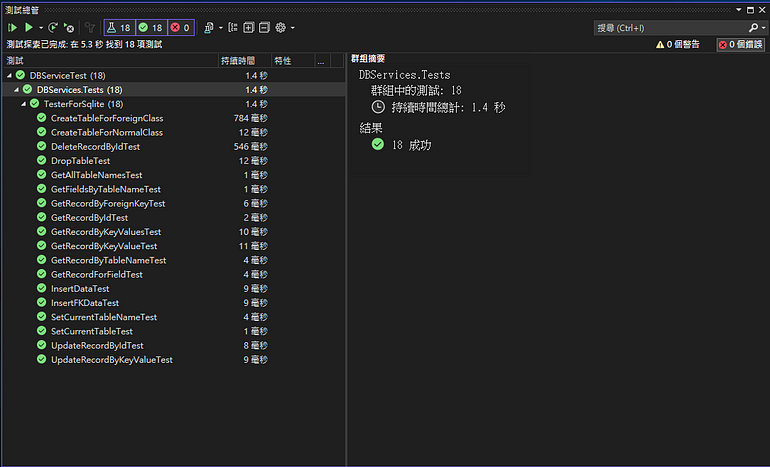Open settings gear dropdown arrow

coord(293,28)
